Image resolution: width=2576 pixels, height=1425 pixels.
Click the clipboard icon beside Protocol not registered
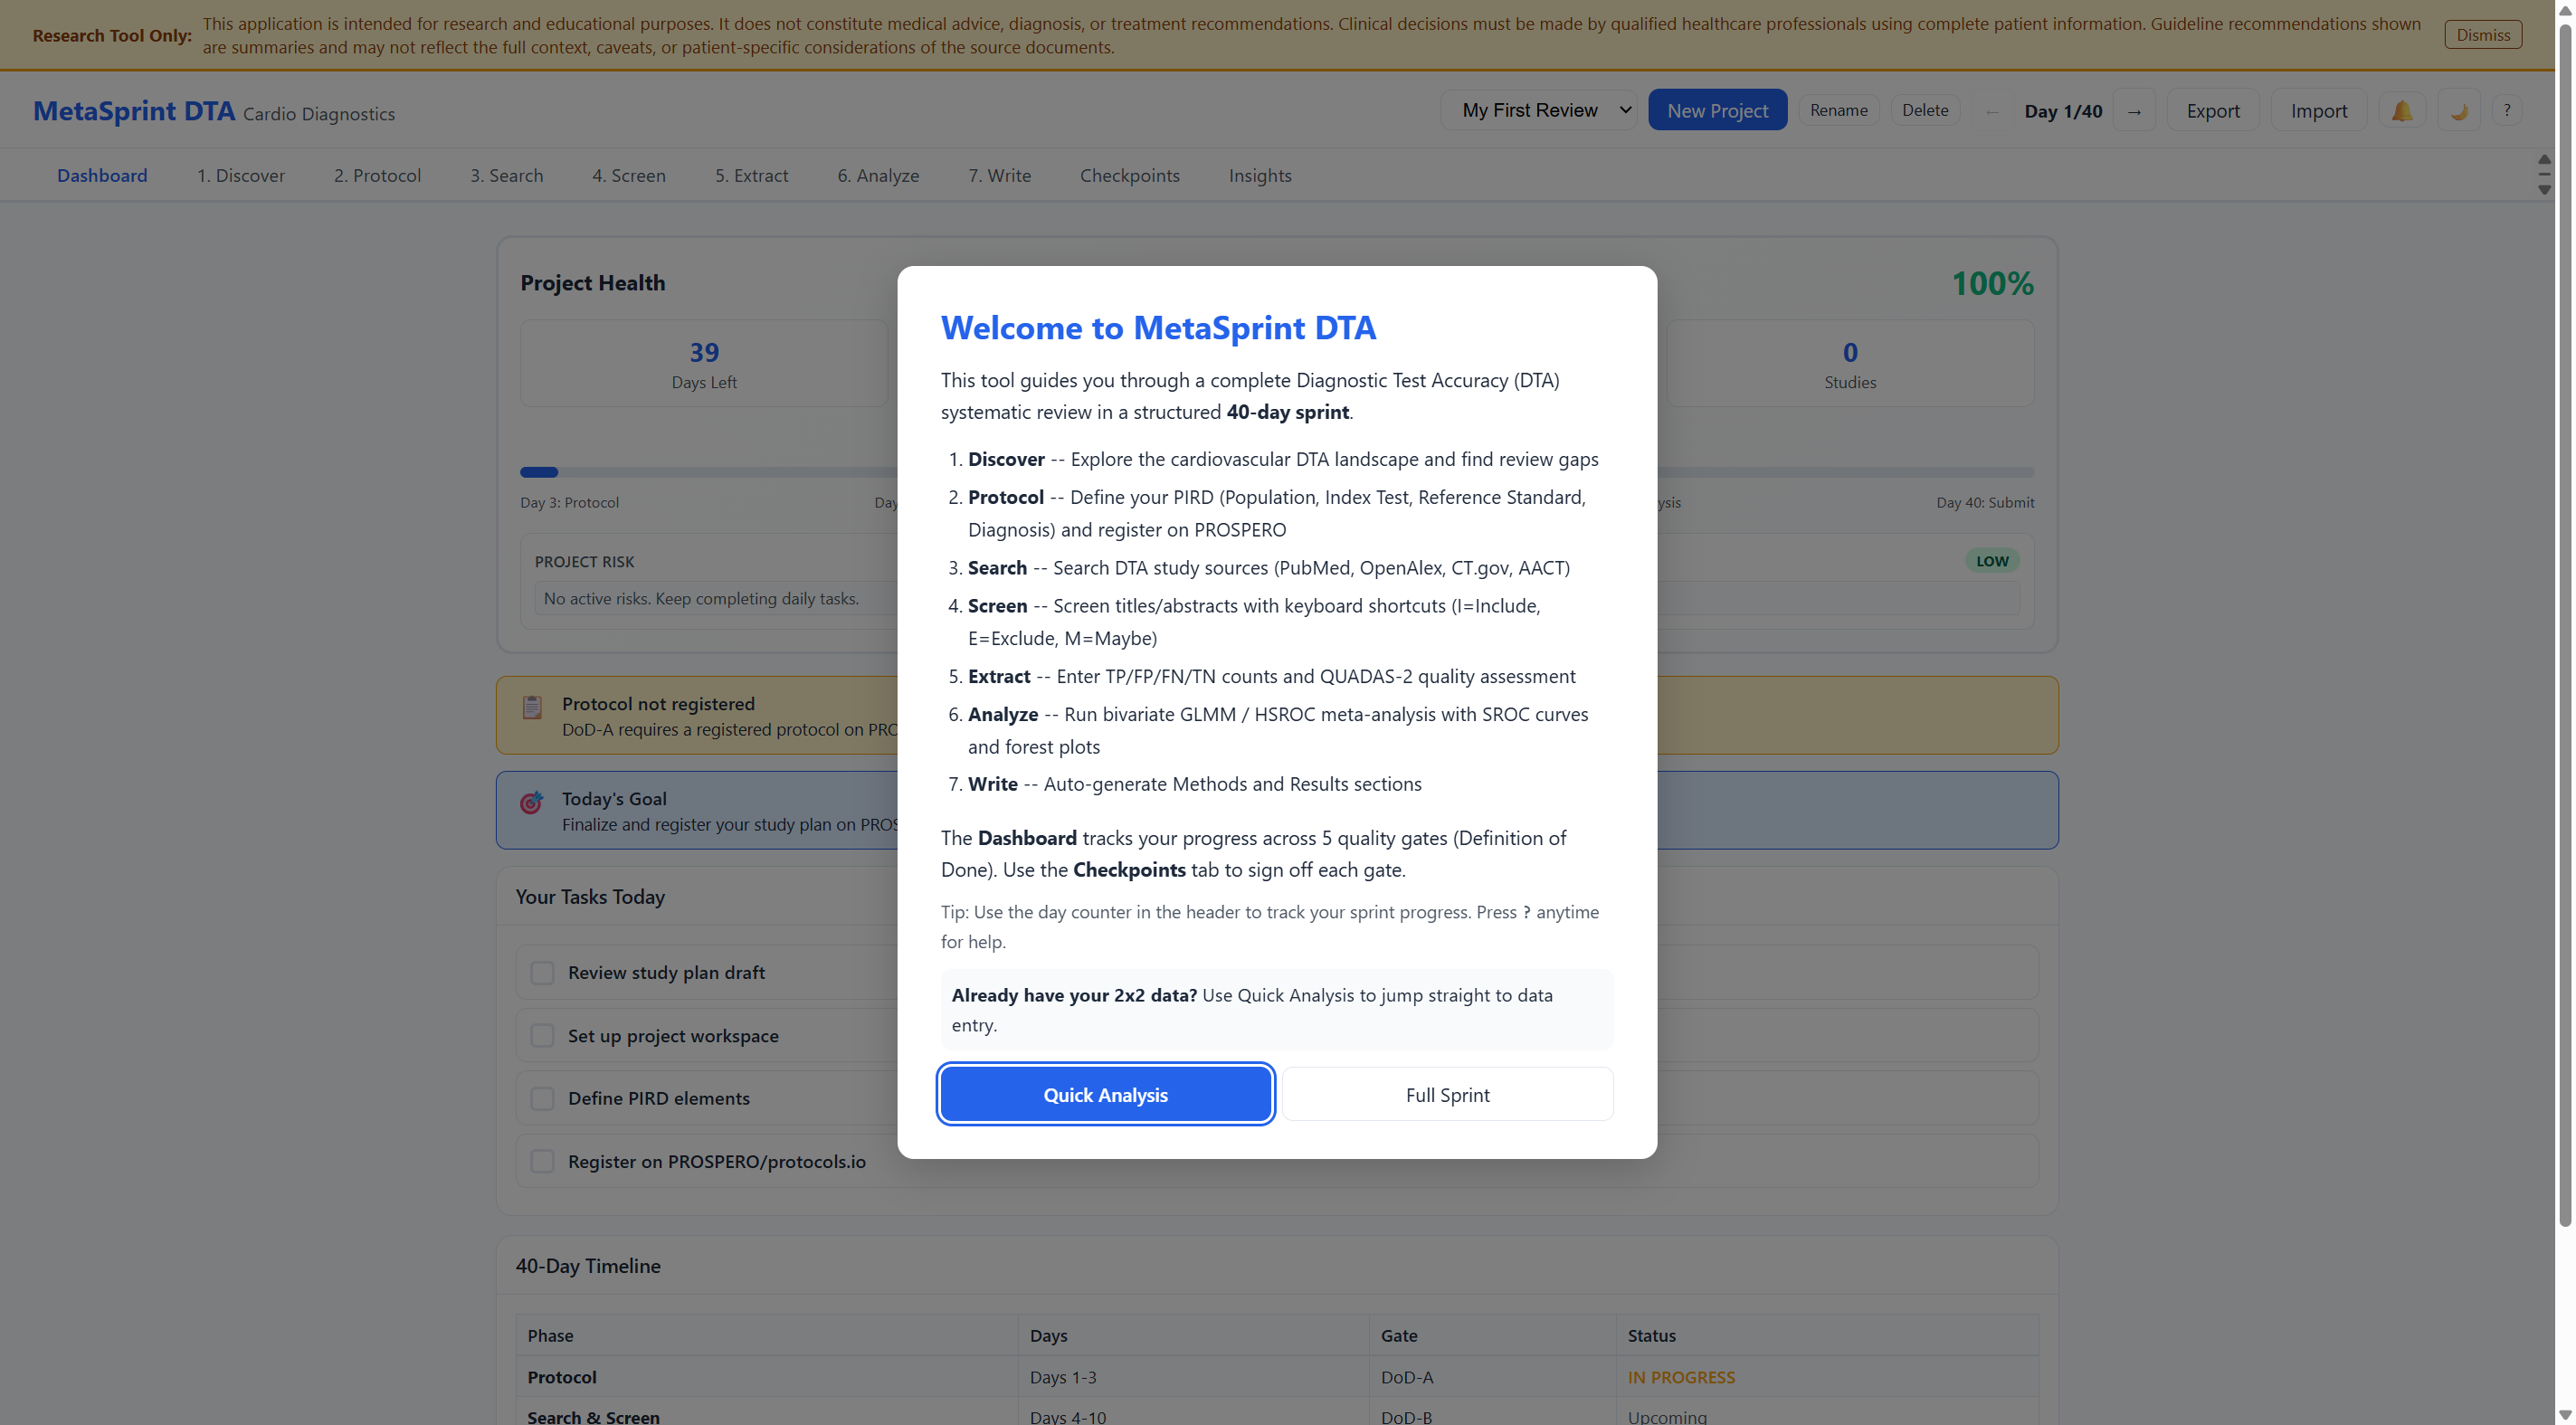point(532,707)
